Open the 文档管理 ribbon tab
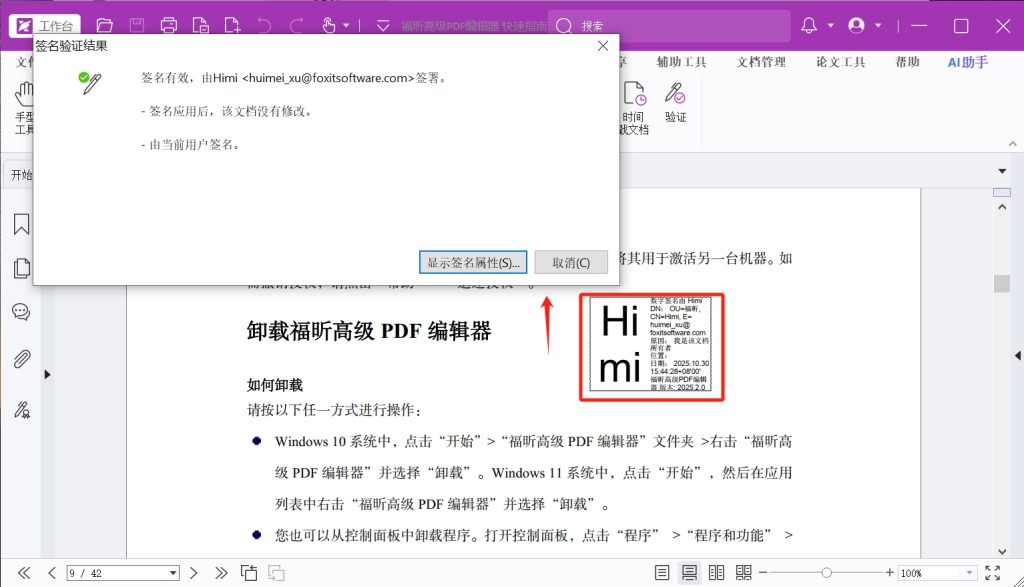Screen dimensions: 1024x587 tap(761, 62)
